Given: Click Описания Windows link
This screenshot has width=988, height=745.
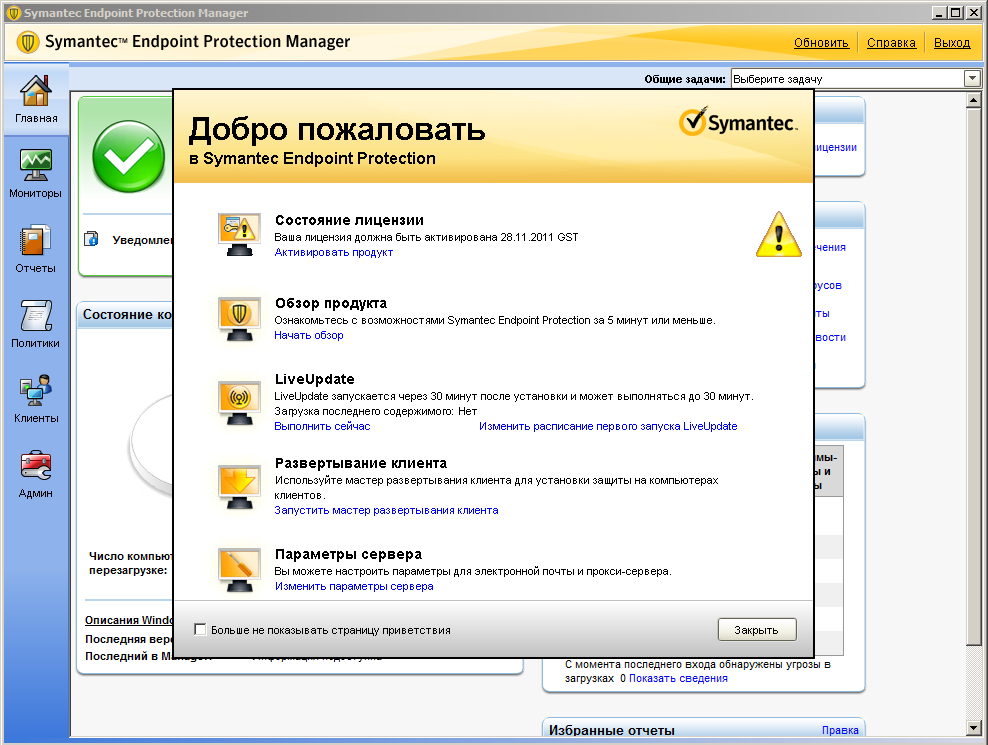Looking at the screenshot, I should click(x=129, y=620).
